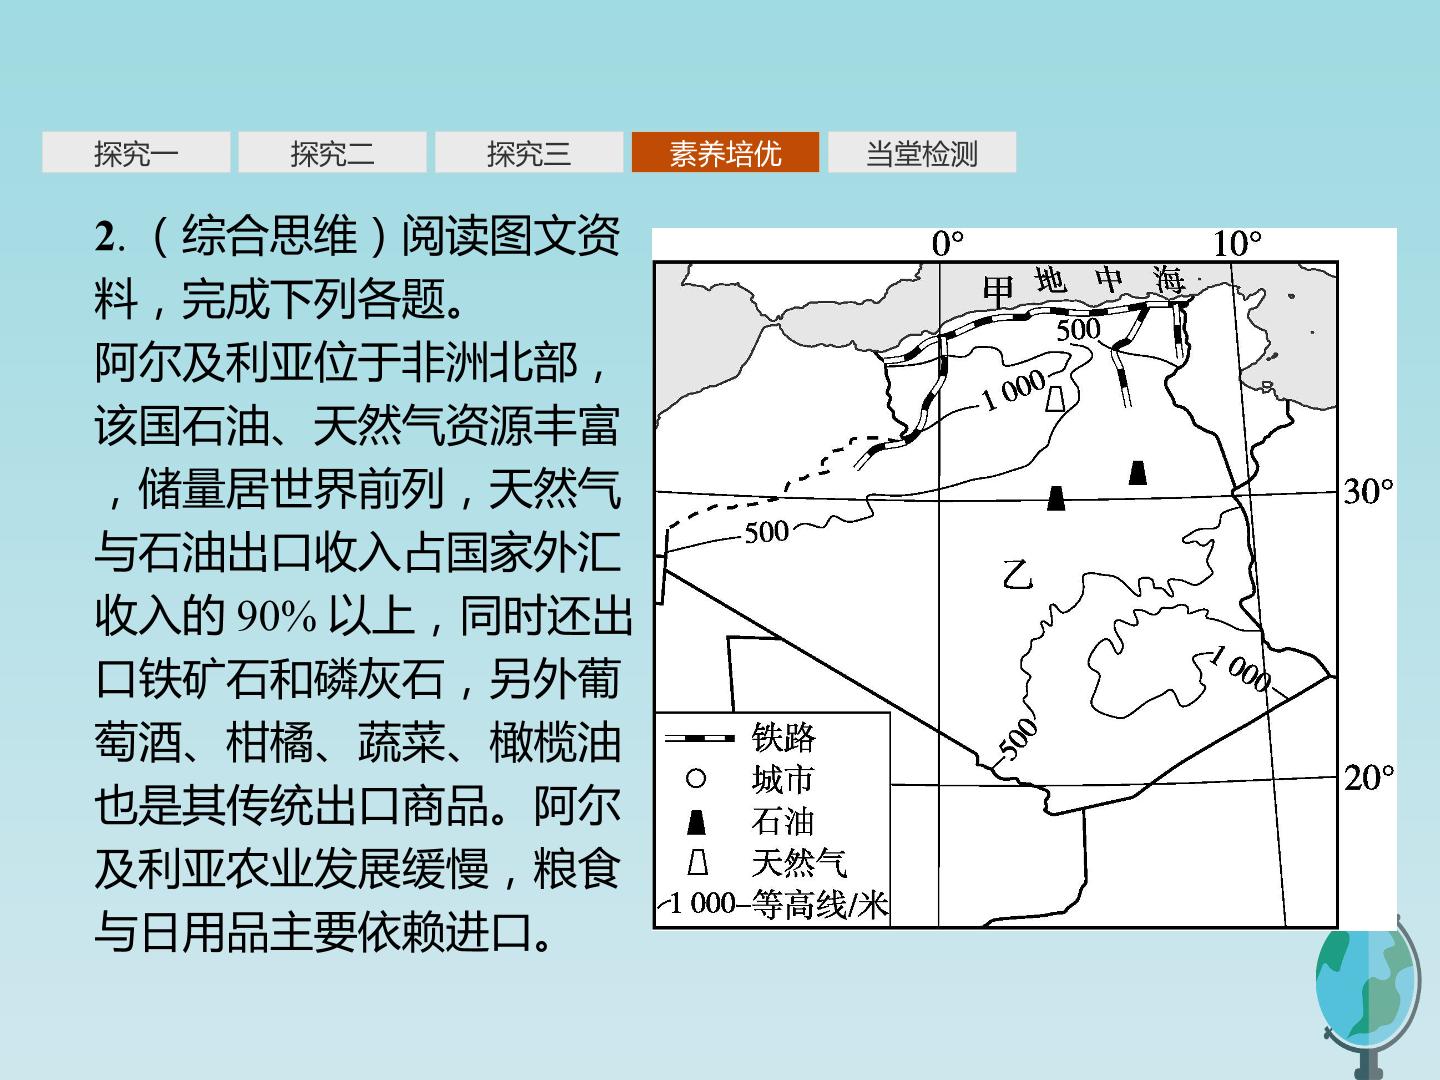Click the 20° latitude label
The width and height of the screenshot is (1440, 1080).
1368,777
